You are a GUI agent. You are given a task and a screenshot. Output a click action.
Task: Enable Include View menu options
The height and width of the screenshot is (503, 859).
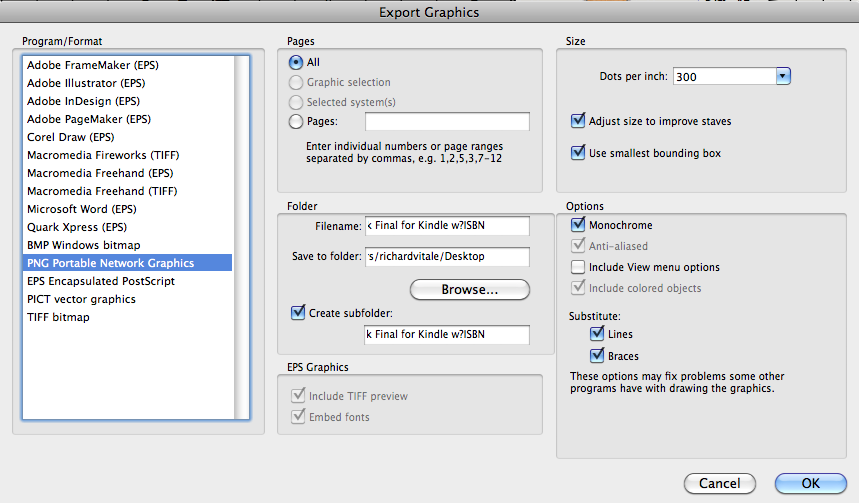(x=578, y=267)
